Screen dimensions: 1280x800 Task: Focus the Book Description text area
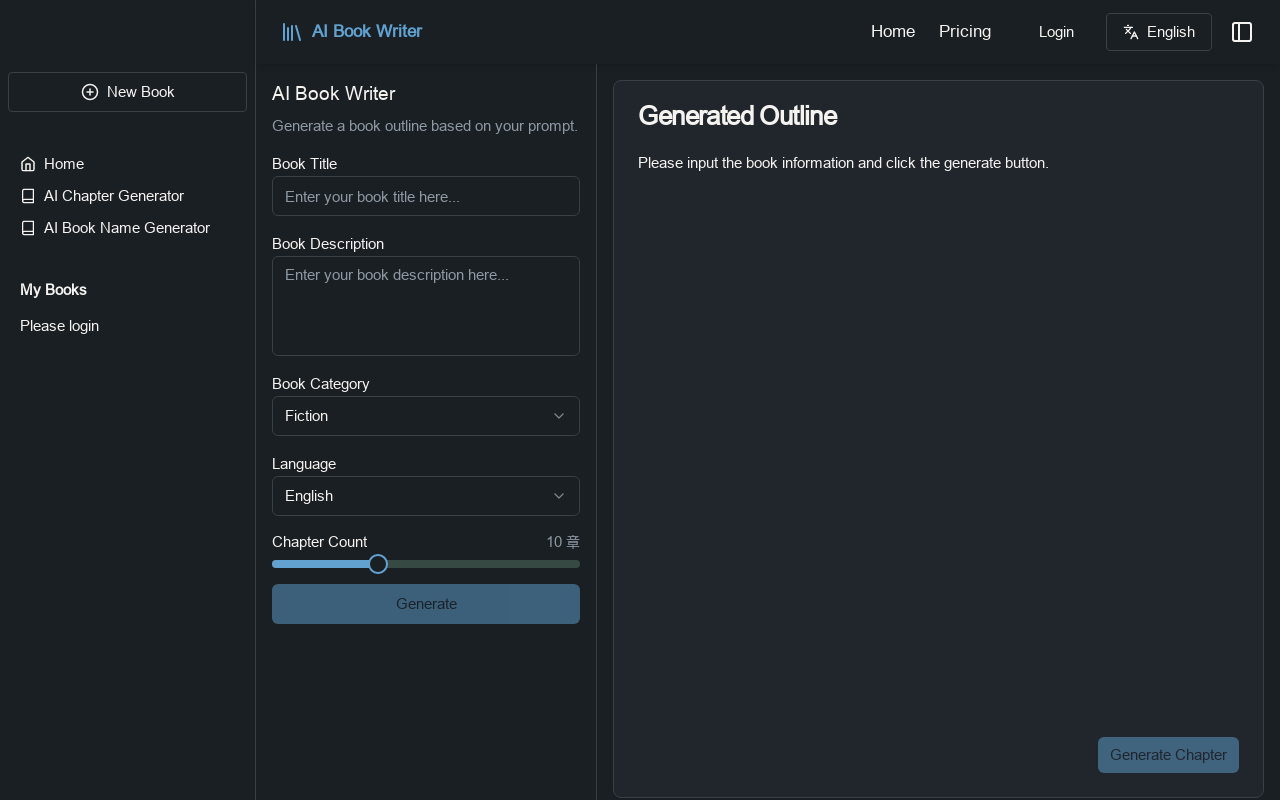point(426,306)
